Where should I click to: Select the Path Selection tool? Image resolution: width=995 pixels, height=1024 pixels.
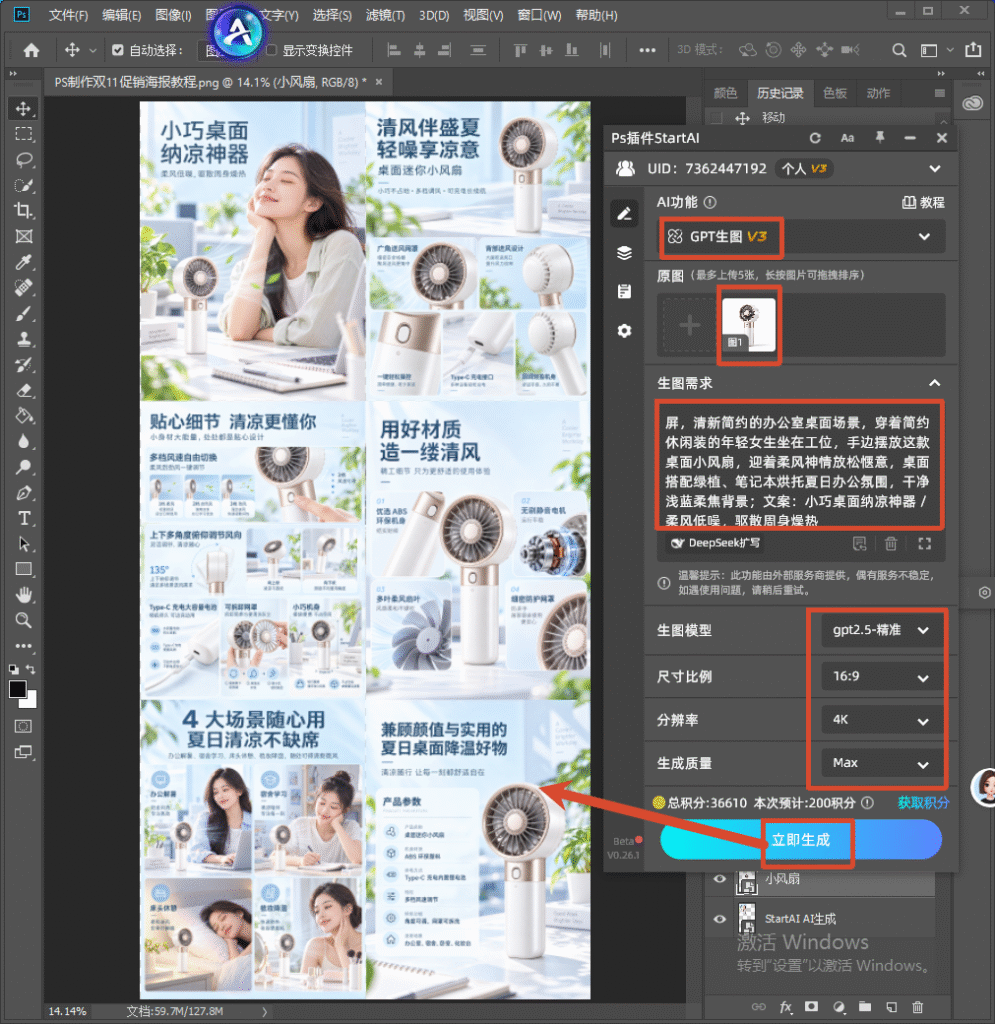point(24,543)
